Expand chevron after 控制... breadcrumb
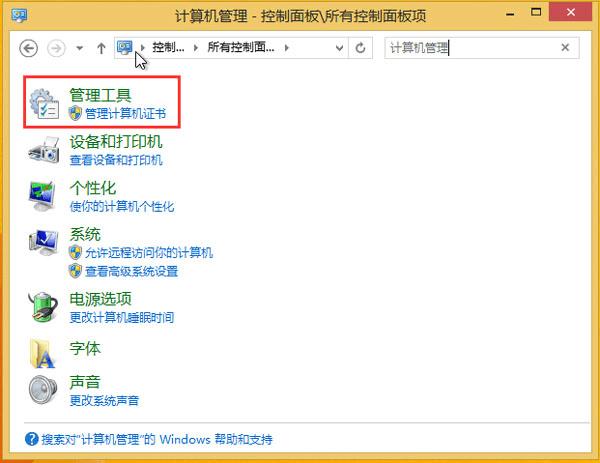This screenshot has height=463, width=600. coord(196,48)
